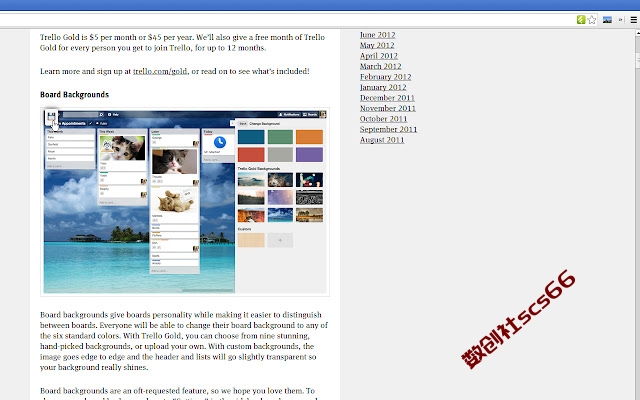Open the Chrome hamburger menu

click(633, 20)
